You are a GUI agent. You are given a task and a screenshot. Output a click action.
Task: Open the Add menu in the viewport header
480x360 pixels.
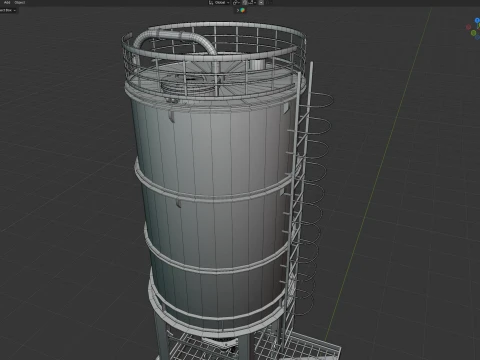(7, 2)
